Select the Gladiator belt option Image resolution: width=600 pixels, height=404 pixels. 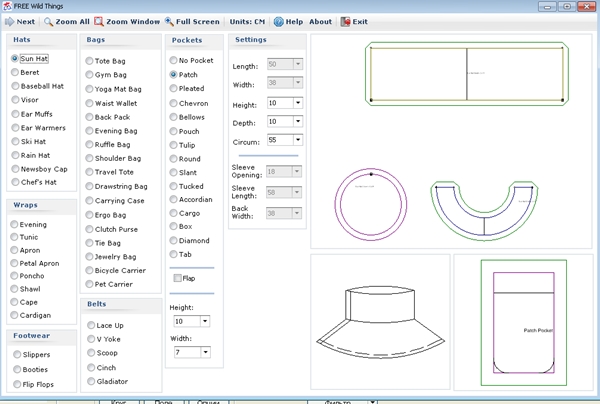tap(89, 381)
